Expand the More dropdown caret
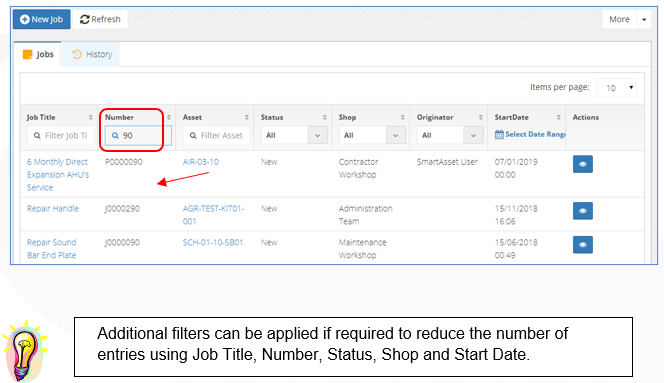Viewport: 664px width, 383px height. tap(644, 19)
